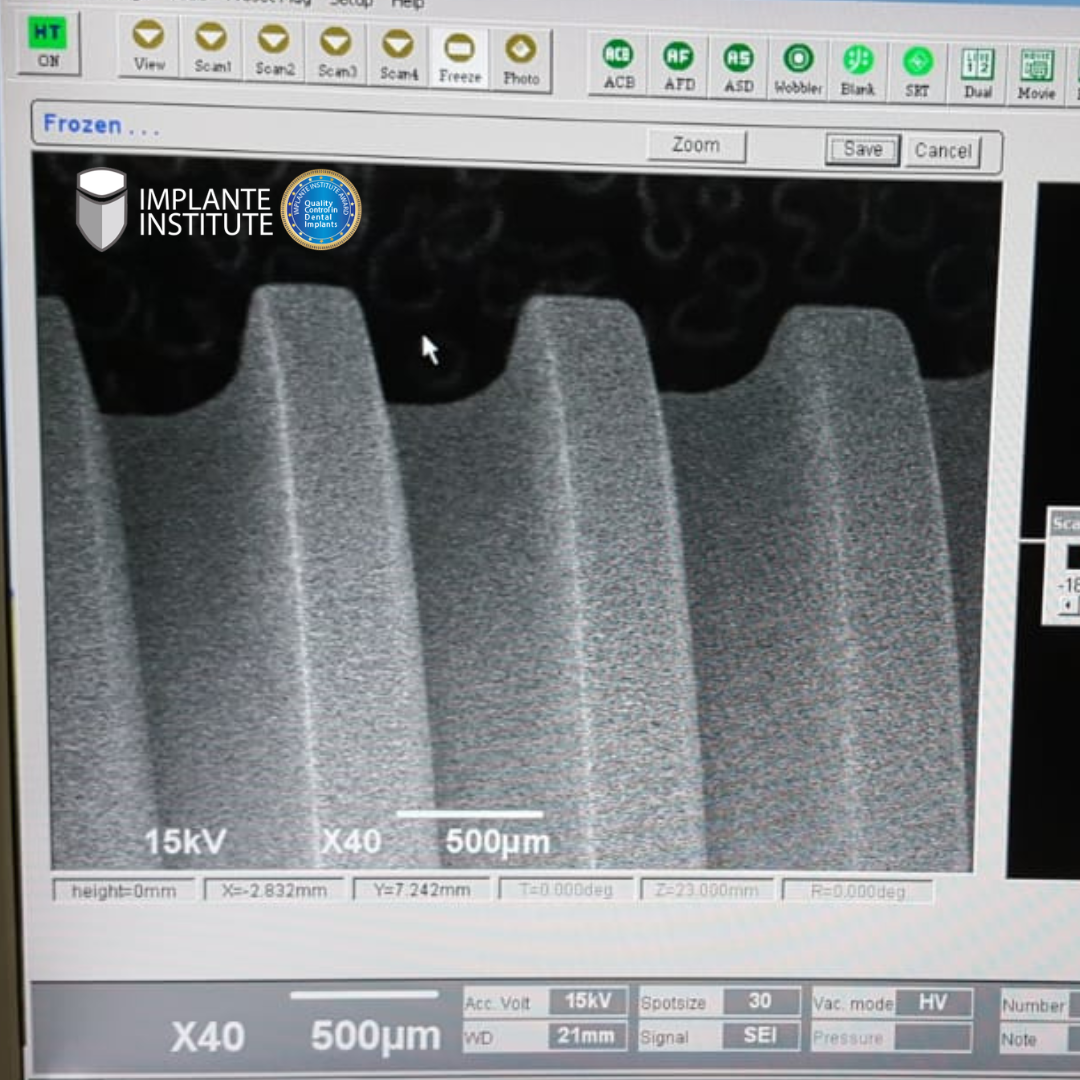Start ASD auto stigmator
Image resolution: width=1080 pixels, height=1080 pixels.
click(x=738, y=68)
